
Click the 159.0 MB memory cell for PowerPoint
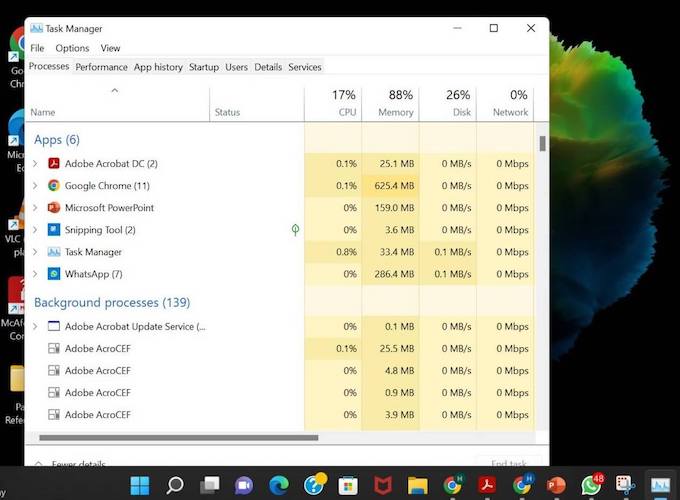pos(390,208)
